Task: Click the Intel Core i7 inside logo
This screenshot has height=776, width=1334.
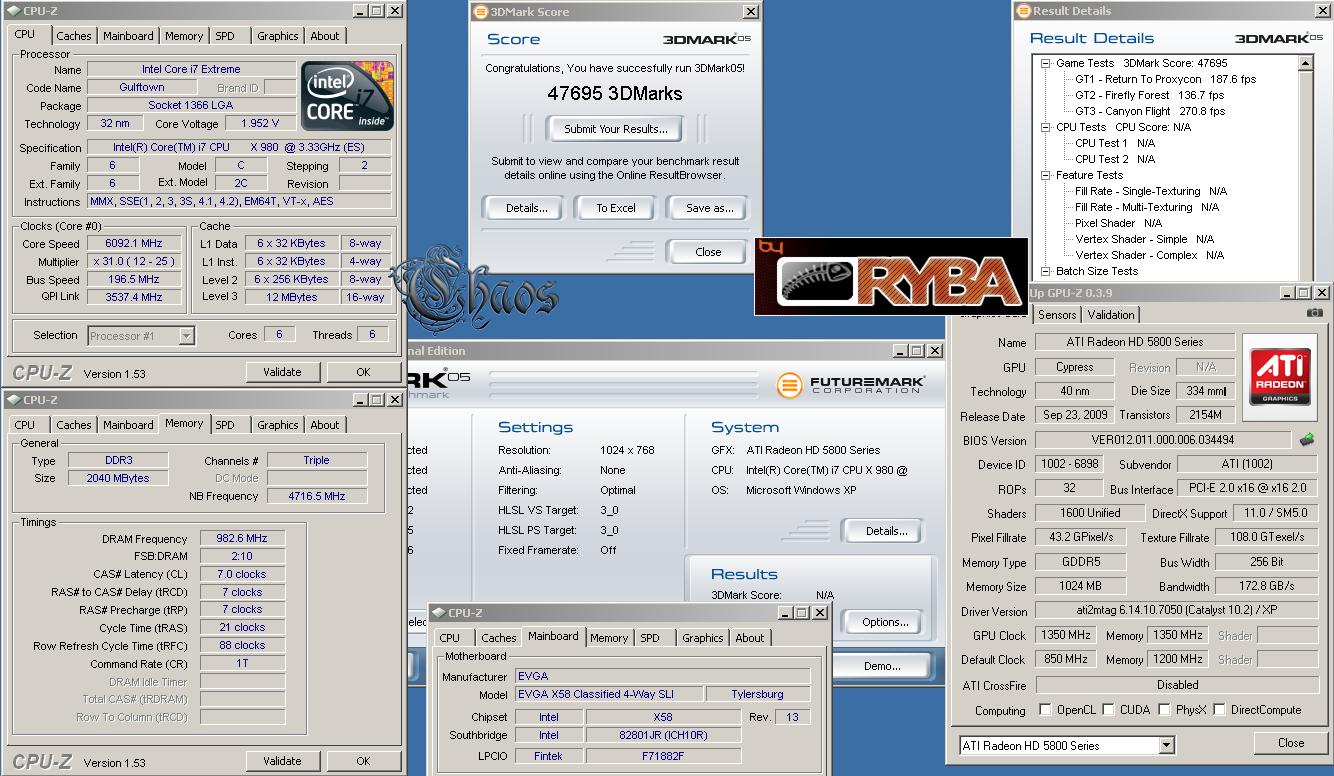Action: point(348,96)
